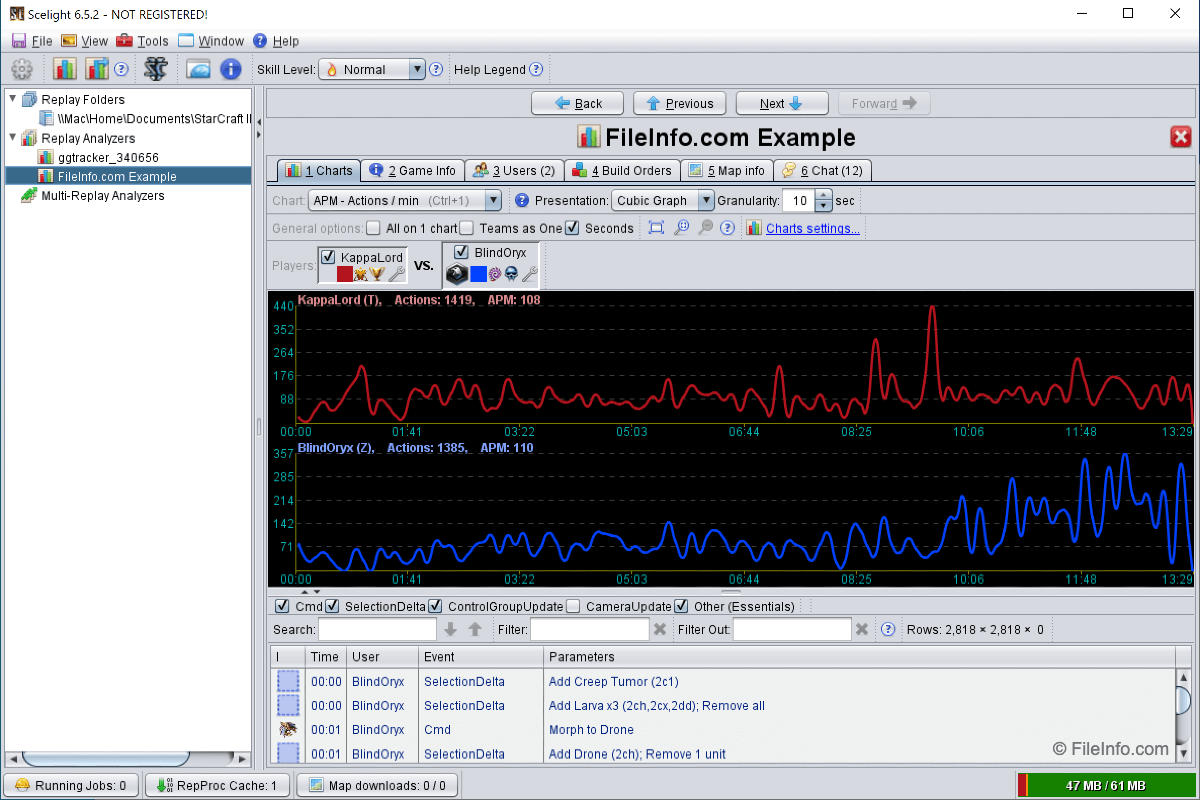1200x800 pixels.
Task: Open the View menu
Action: [84, 41]
